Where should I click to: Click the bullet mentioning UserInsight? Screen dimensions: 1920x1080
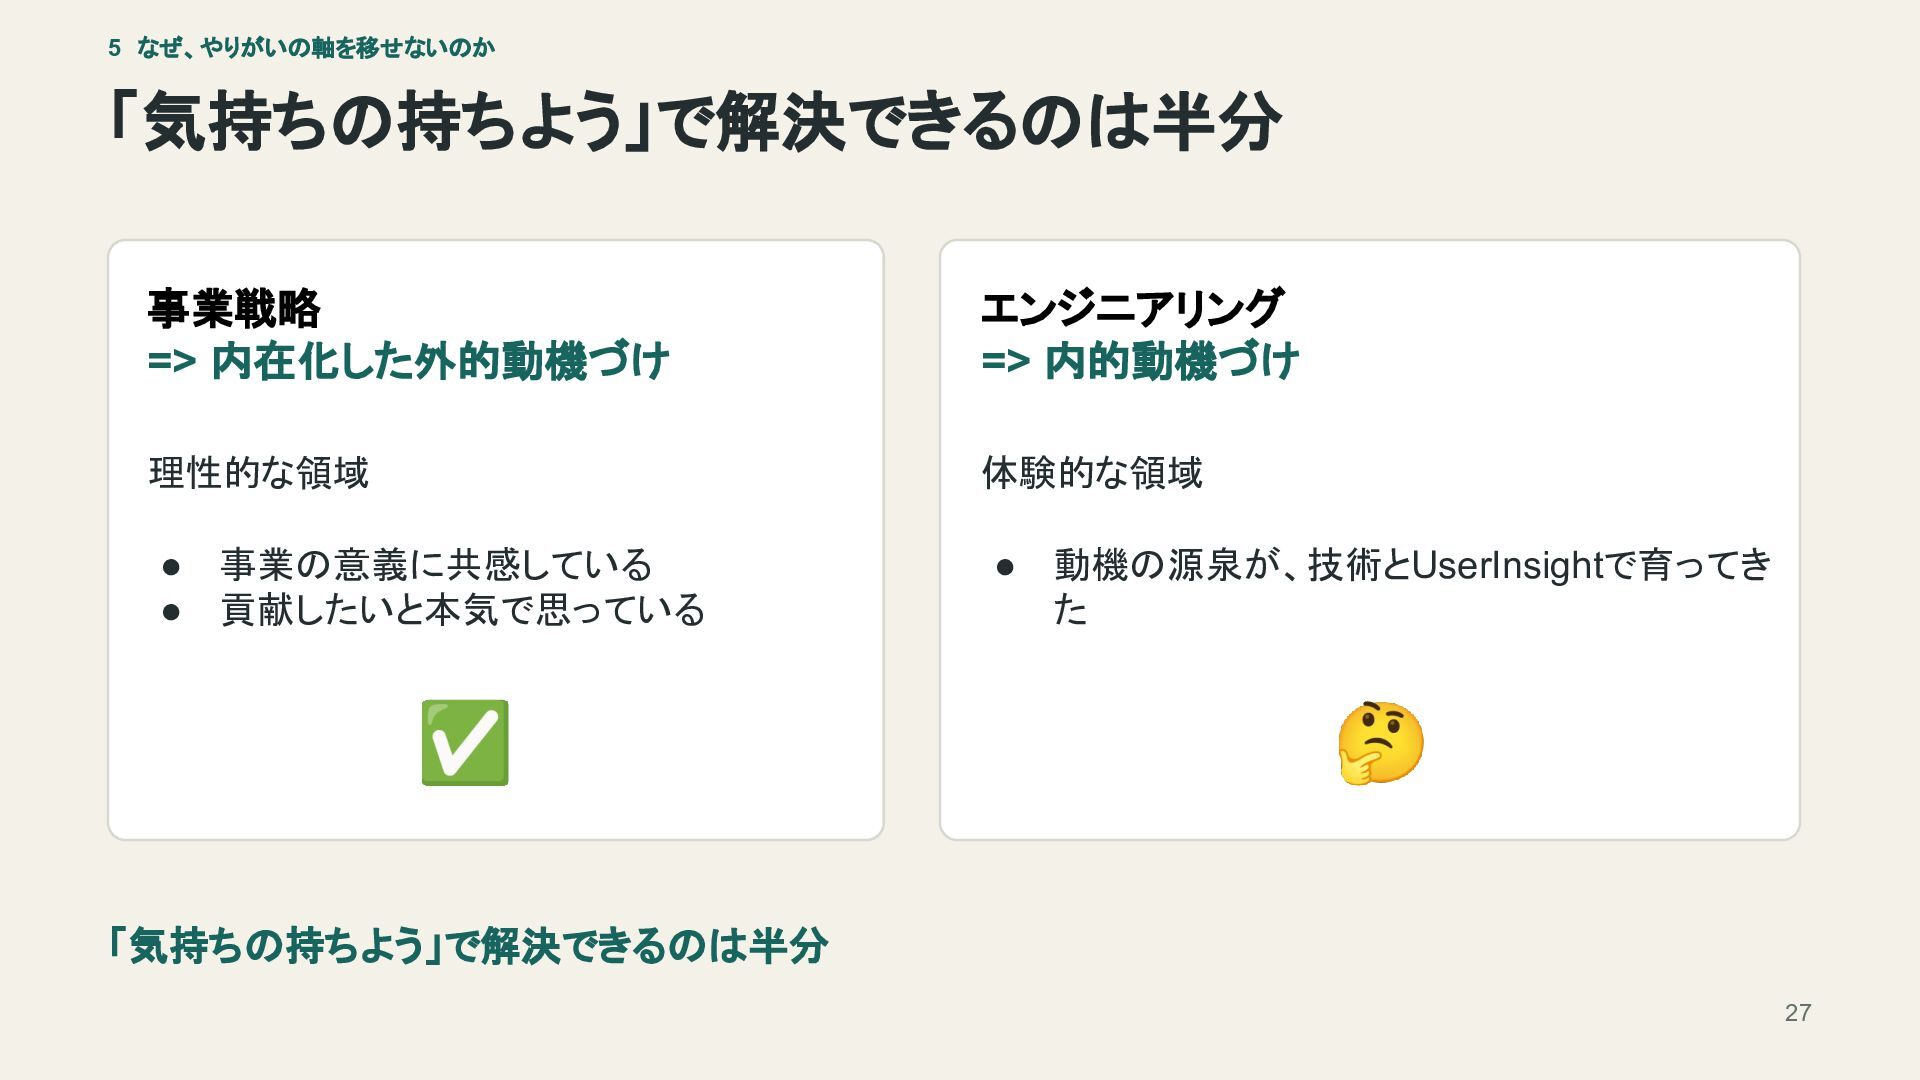[1412, 587]
